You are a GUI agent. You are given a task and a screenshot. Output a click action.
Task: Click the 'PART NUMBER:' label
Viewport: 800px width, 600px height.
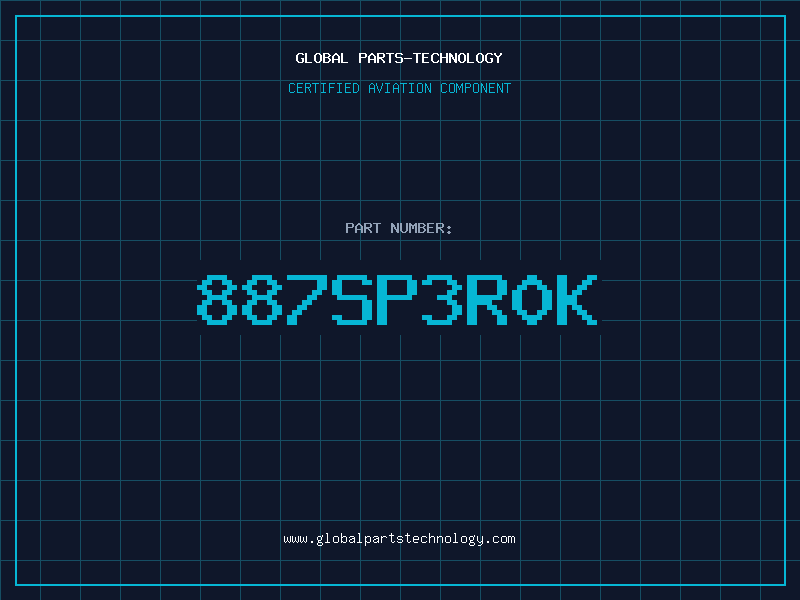click(x=399, y=228)
